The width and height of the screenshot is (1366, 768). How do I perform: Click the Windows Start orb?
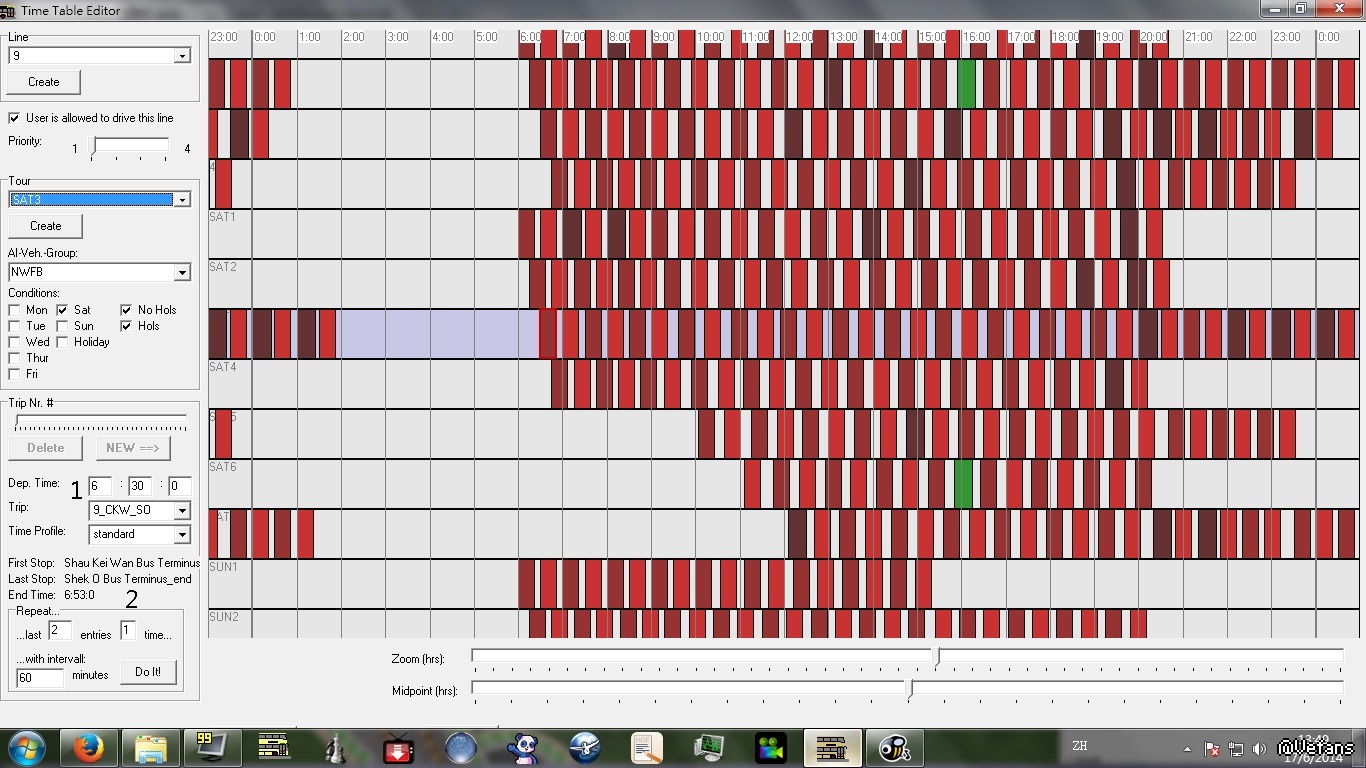point(27,748)
